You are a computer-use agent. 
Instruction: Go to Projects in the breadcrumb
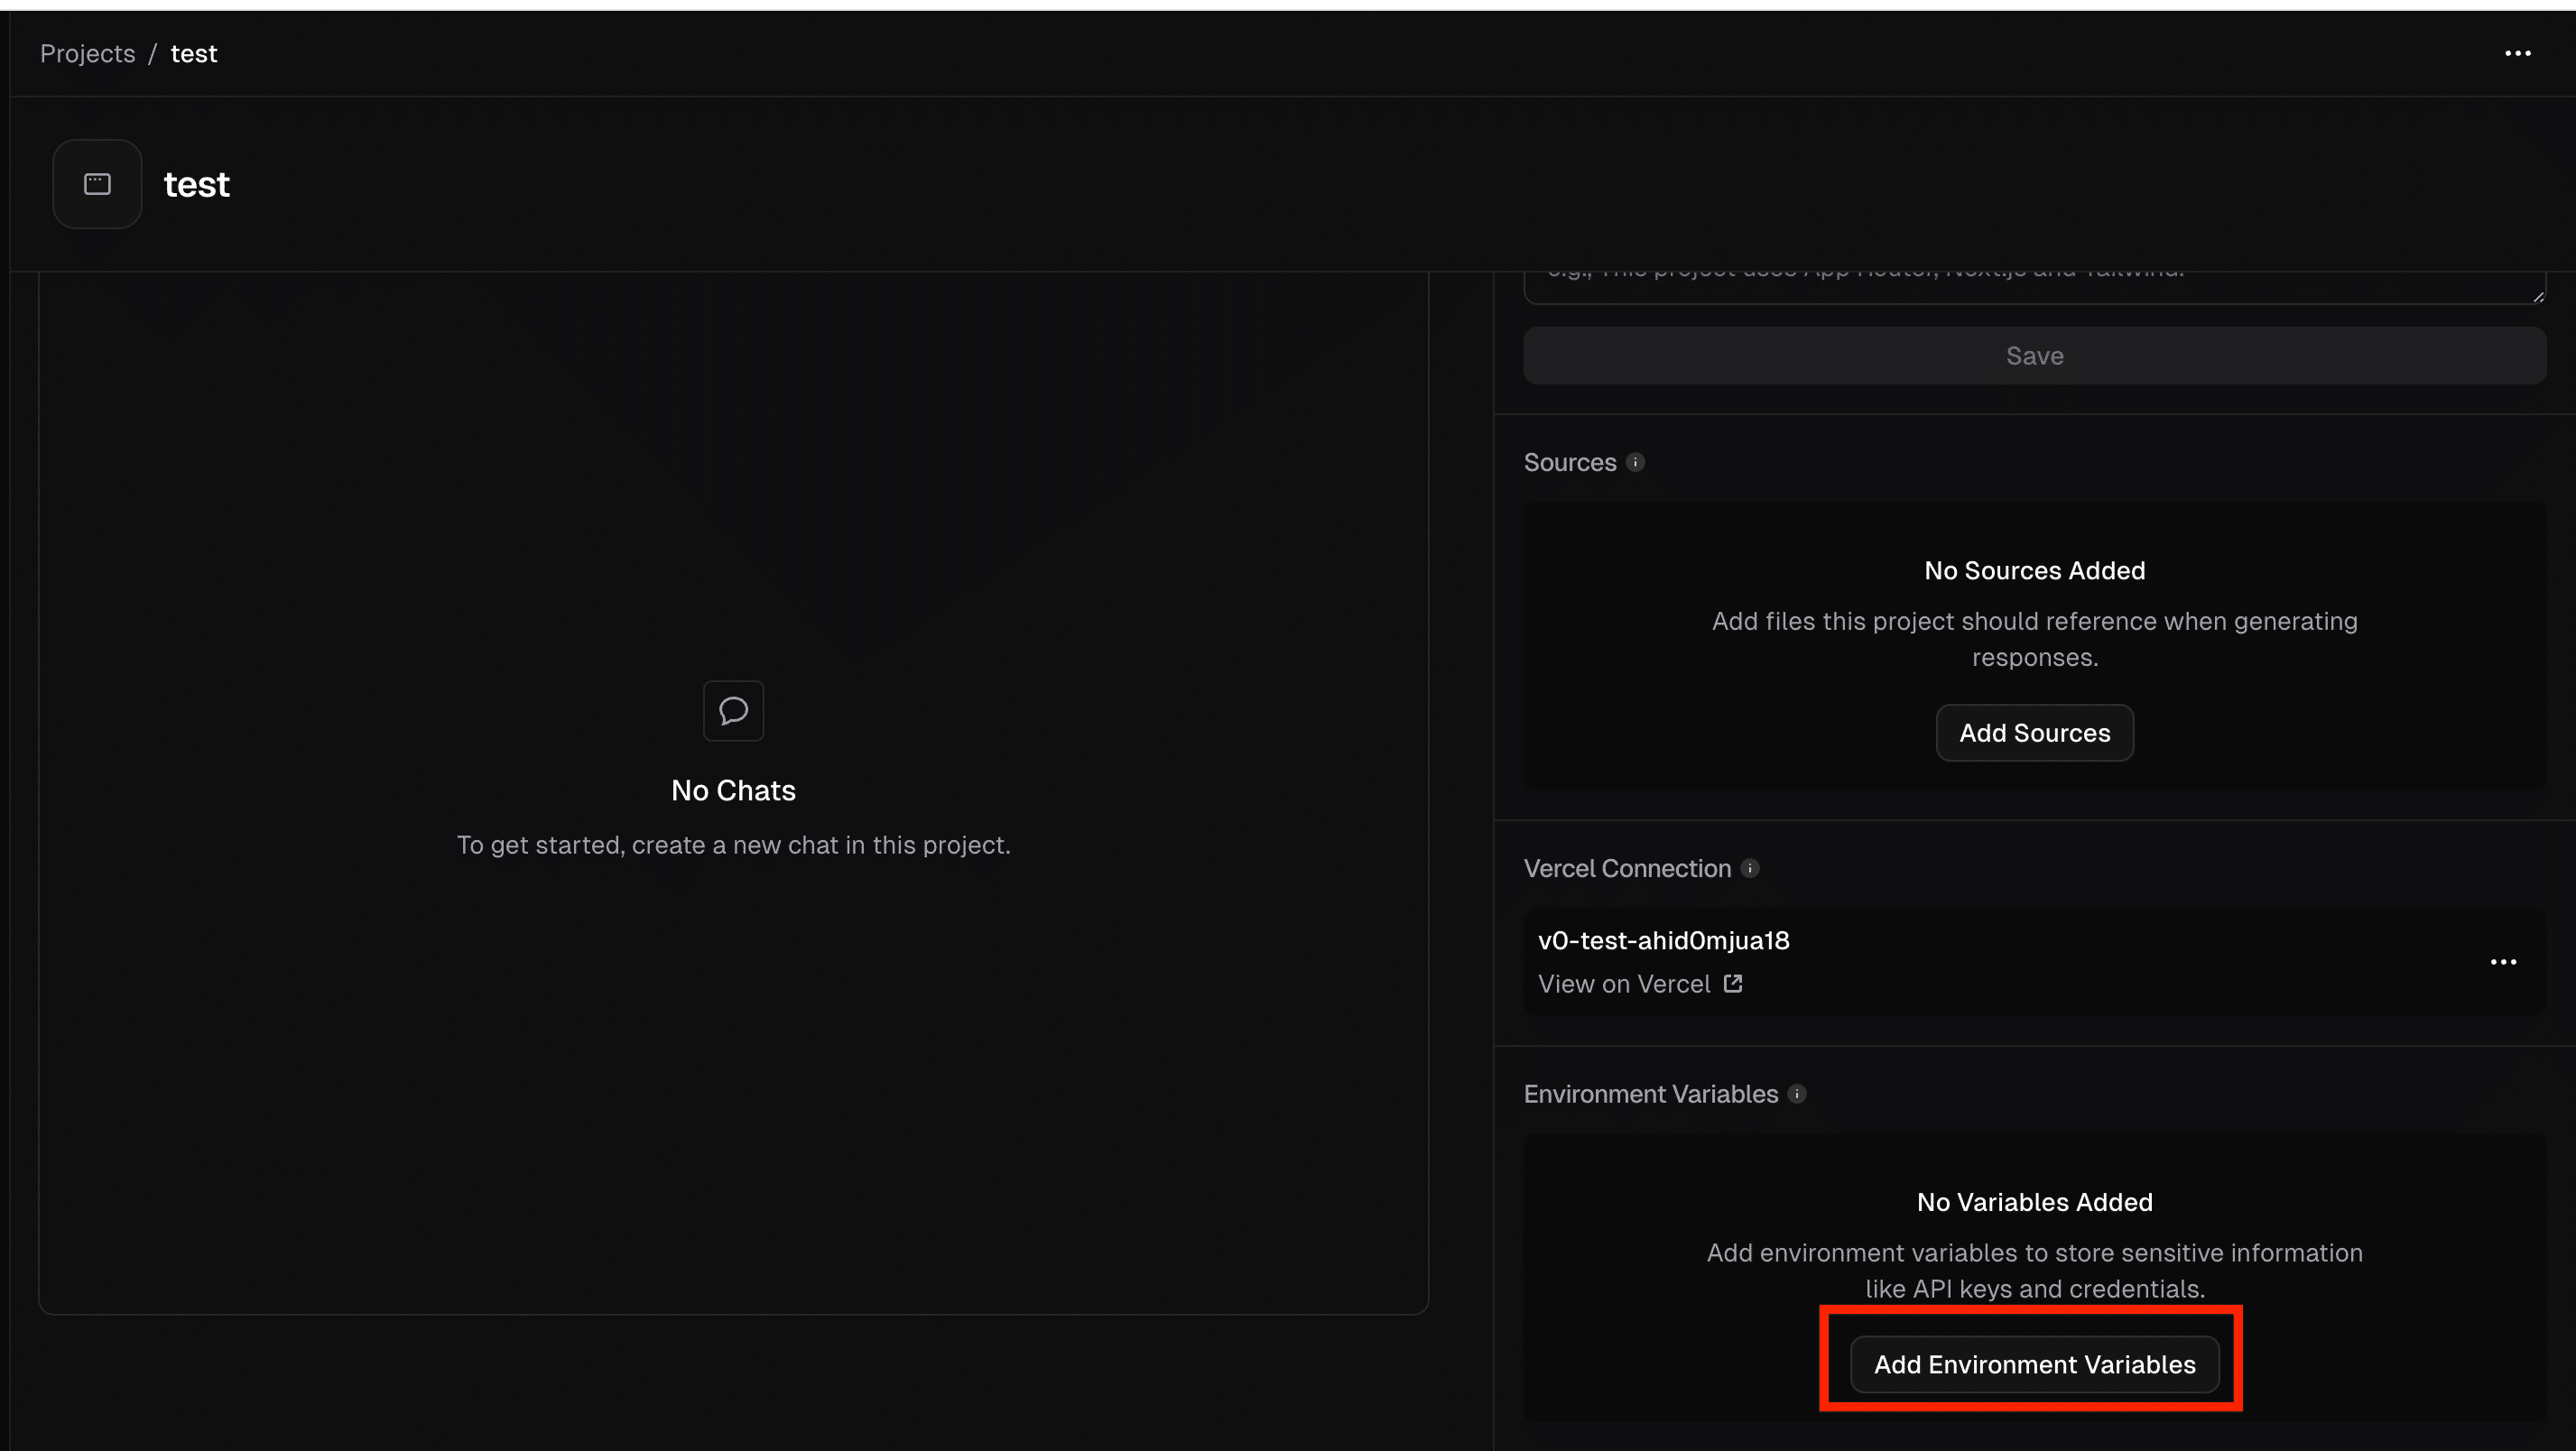tap(87, 54)
